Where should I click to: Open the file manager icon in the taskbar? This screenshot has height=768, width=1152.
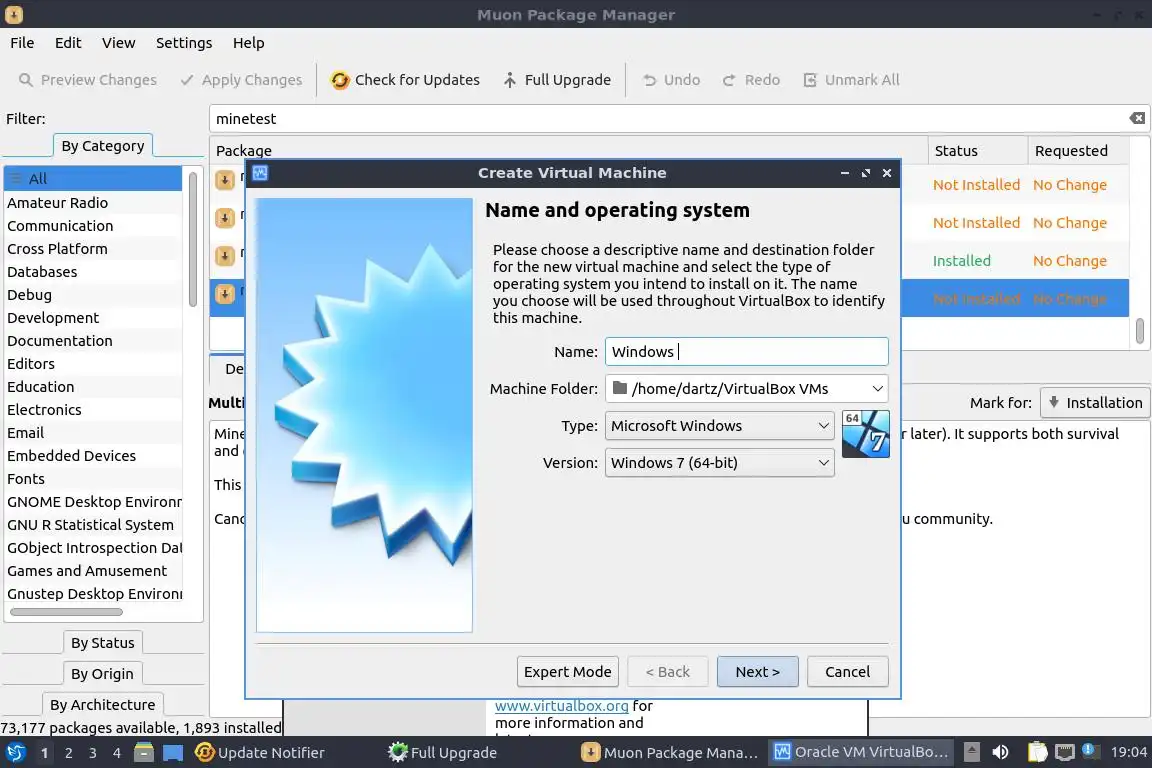[x=144, y=752]
